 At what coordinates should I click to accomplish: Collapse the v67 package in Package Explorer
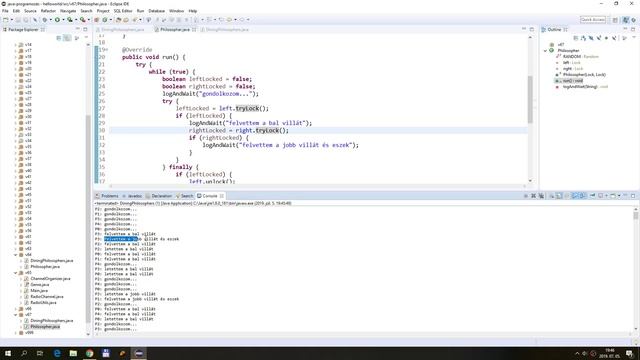pos(16,315)
